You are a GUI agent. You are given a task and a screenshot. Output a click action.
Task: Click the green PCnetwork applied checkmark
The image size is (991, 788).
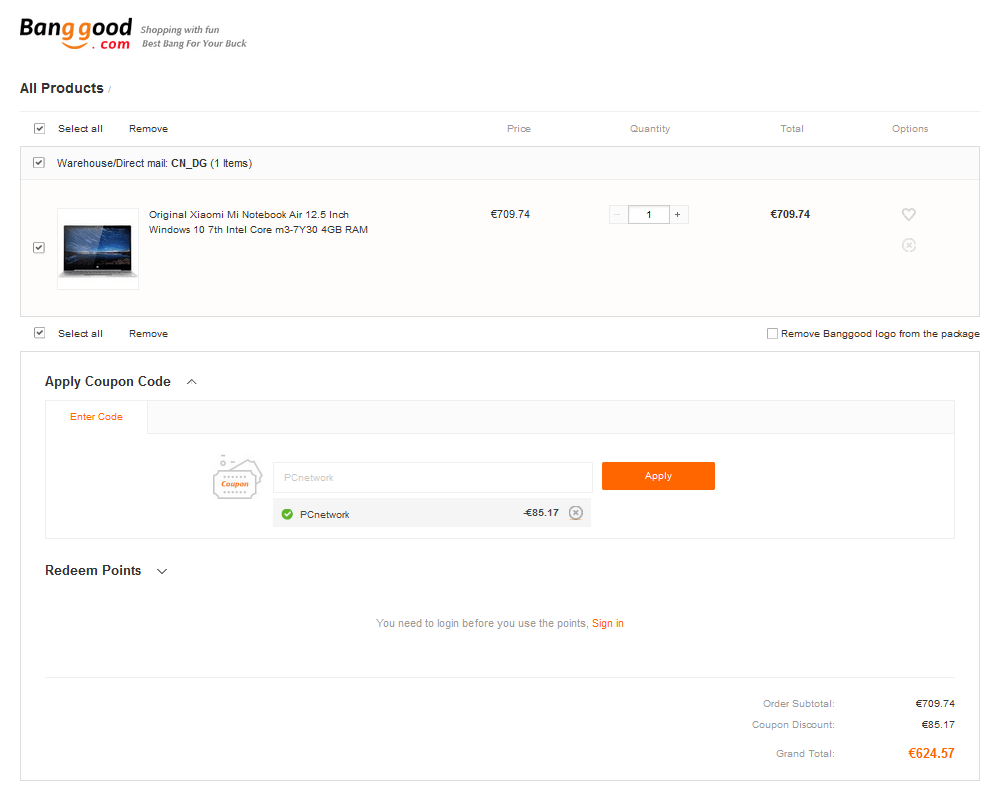(x=287, y=514)
